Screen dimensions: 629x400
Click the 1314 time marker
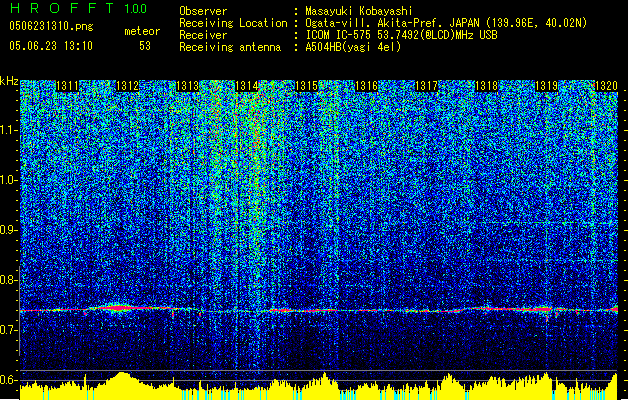[247, 86]
